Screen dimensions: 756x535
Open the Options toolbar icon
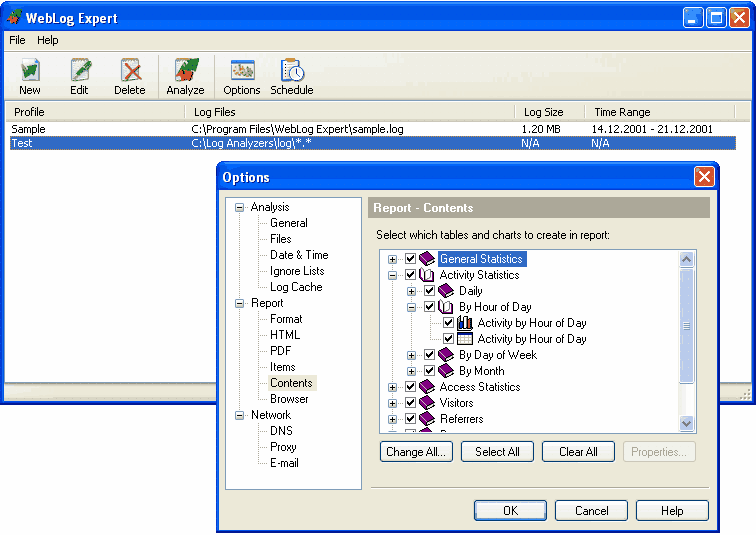click(x=242, y=70)
